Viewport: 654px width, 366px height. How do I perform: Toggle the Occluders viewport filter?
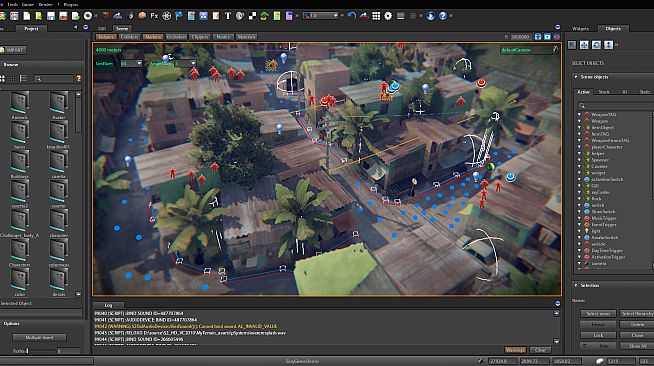pyautogui.click(x=176, y=37)
